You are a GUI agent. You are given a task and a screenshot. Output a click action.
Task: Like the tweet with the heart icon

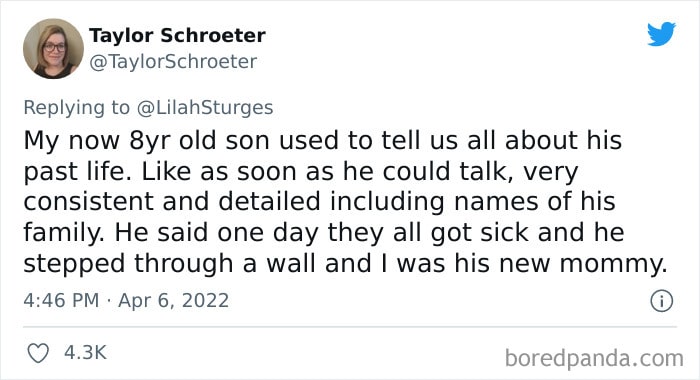(38, 353)
